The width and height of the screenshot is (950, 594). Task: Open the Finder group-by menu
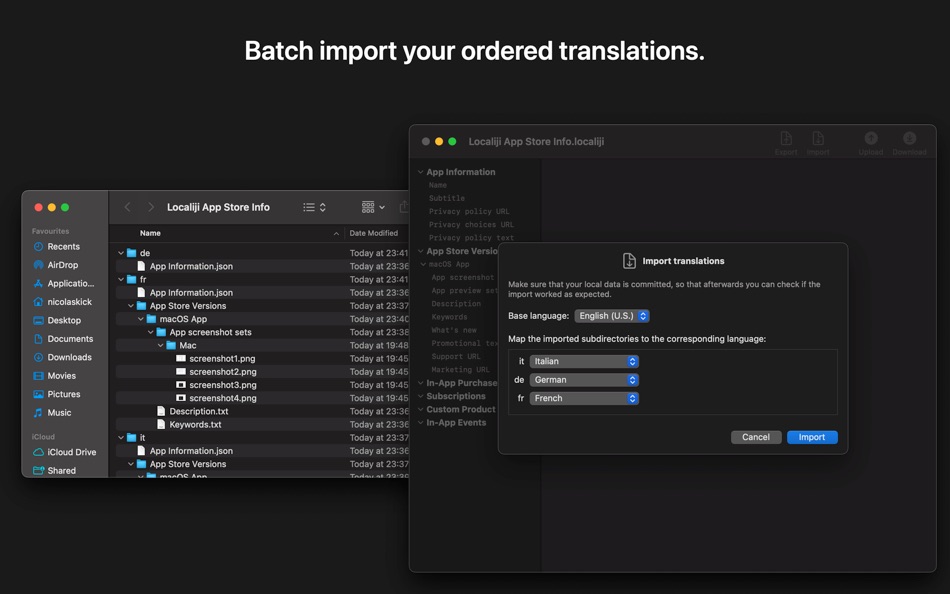coord(373,207)
